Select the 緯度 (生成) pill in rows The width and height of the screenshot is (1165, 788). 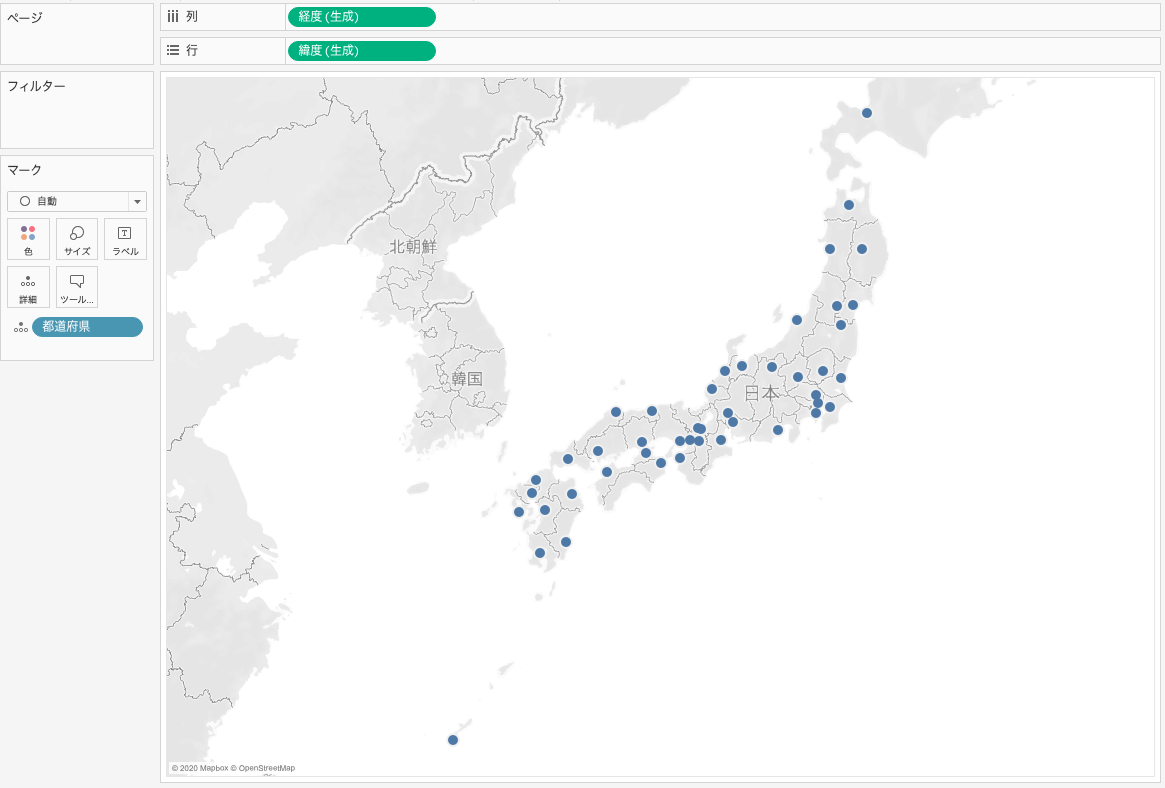[361, 51]
